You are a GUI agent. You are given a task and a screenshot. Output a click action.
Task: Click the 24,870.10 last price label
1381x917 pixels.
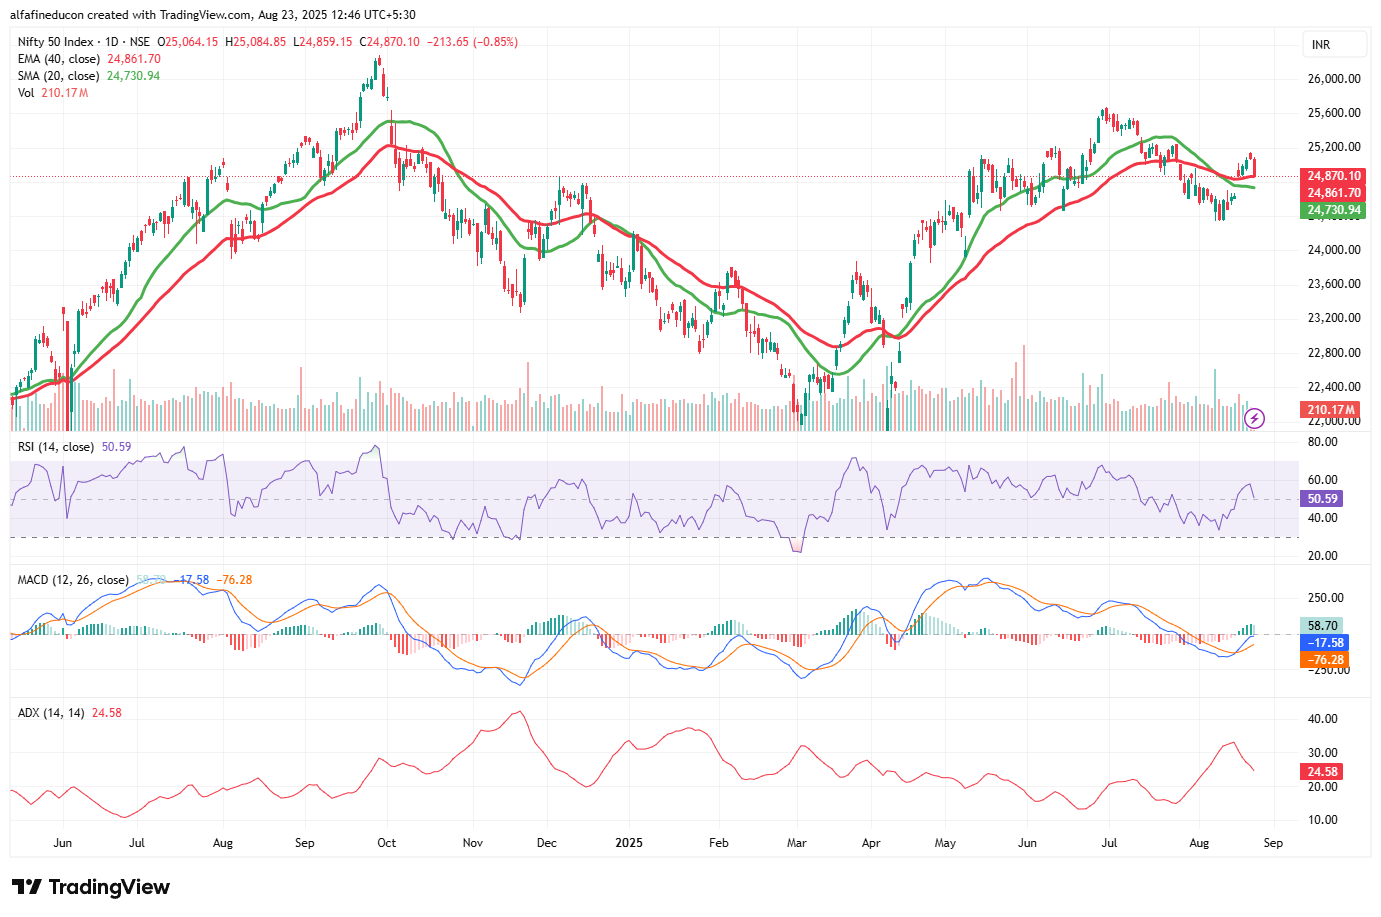[1334, 176]
